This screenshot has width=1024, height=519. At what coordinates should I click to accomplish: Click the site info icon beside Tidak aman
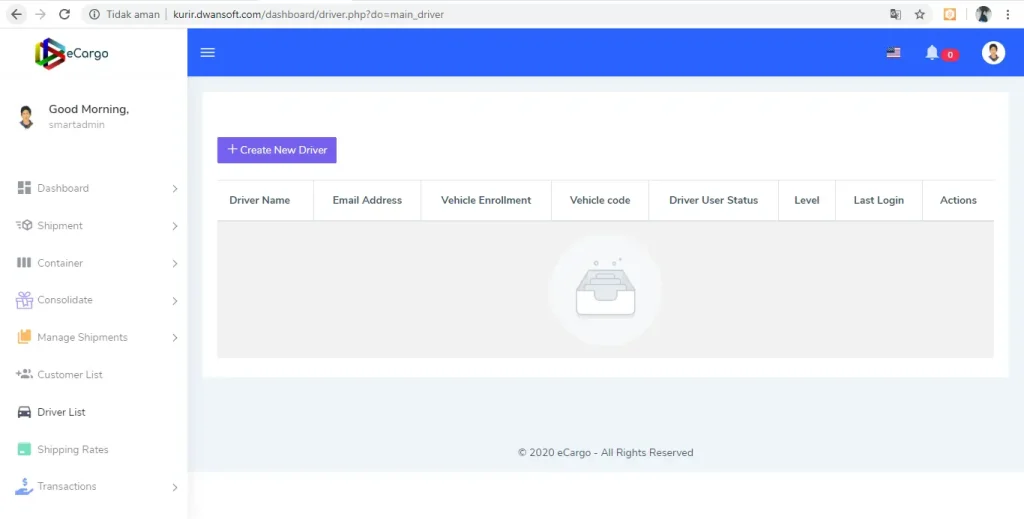(x=94, y=14)
